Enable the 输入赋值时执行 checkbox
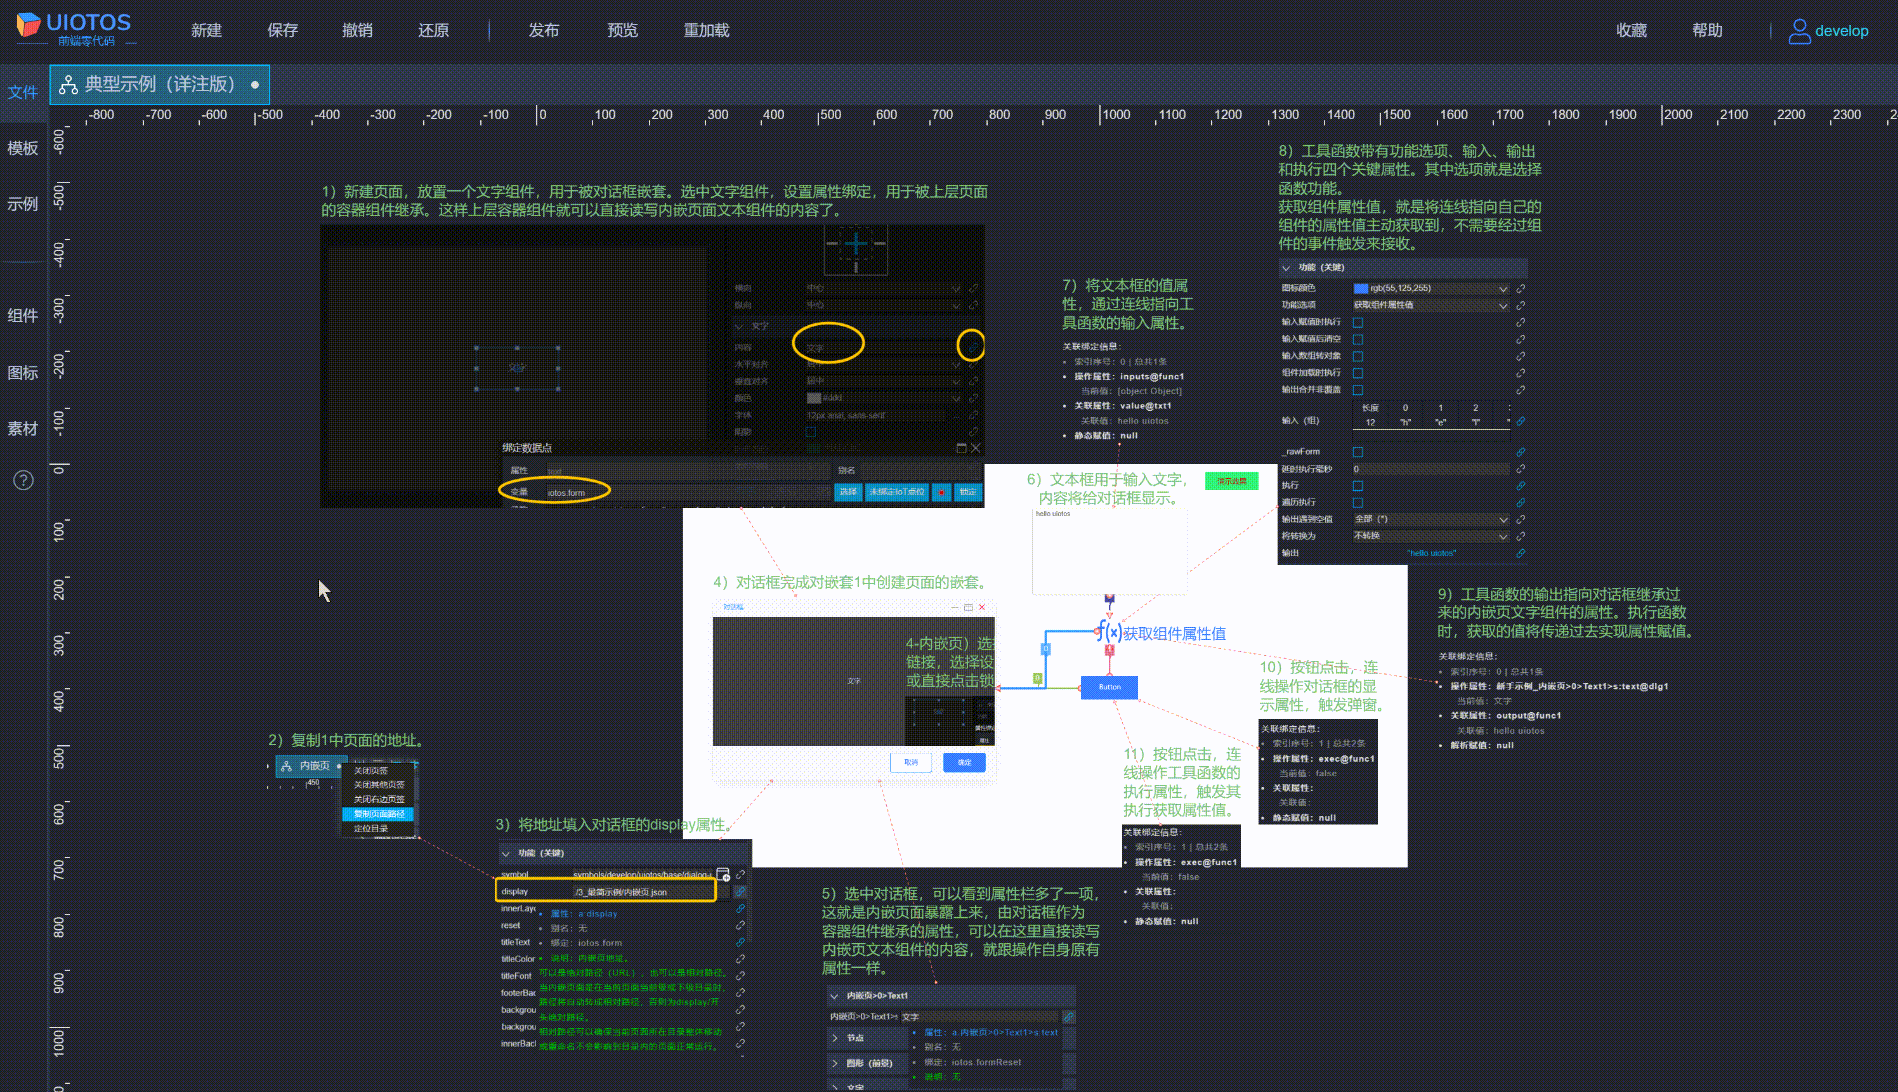 point(1358,322)
